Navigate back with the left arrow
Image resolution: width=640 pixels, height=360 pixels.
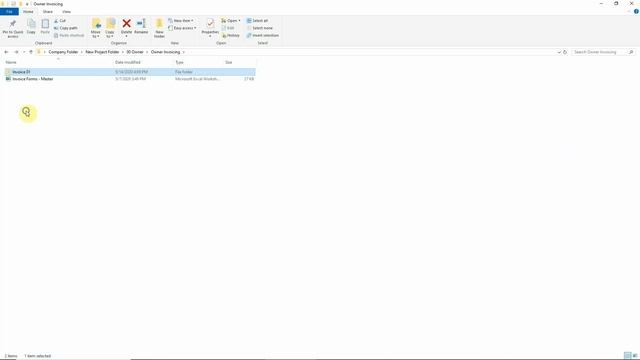(6, 52)
